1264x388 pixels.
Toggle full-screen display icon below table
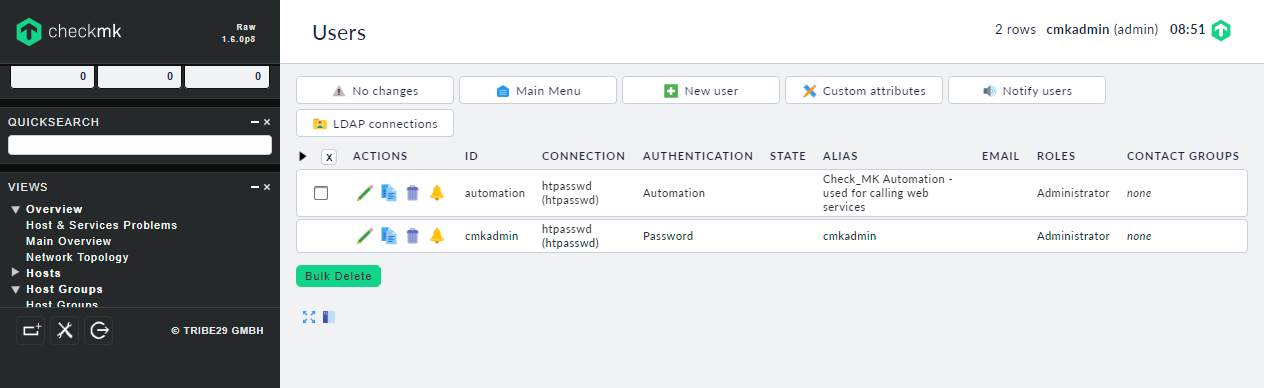click(309, 316)
